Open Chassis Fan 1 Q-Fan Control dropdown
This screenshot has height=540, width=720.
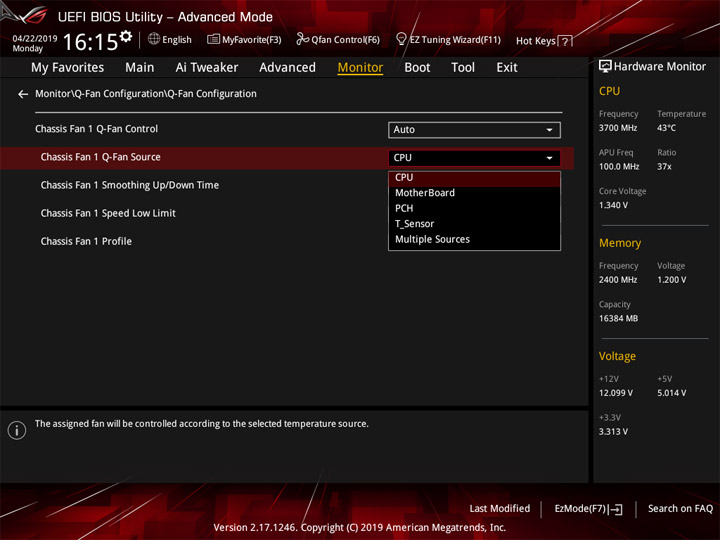click(474, 130)
